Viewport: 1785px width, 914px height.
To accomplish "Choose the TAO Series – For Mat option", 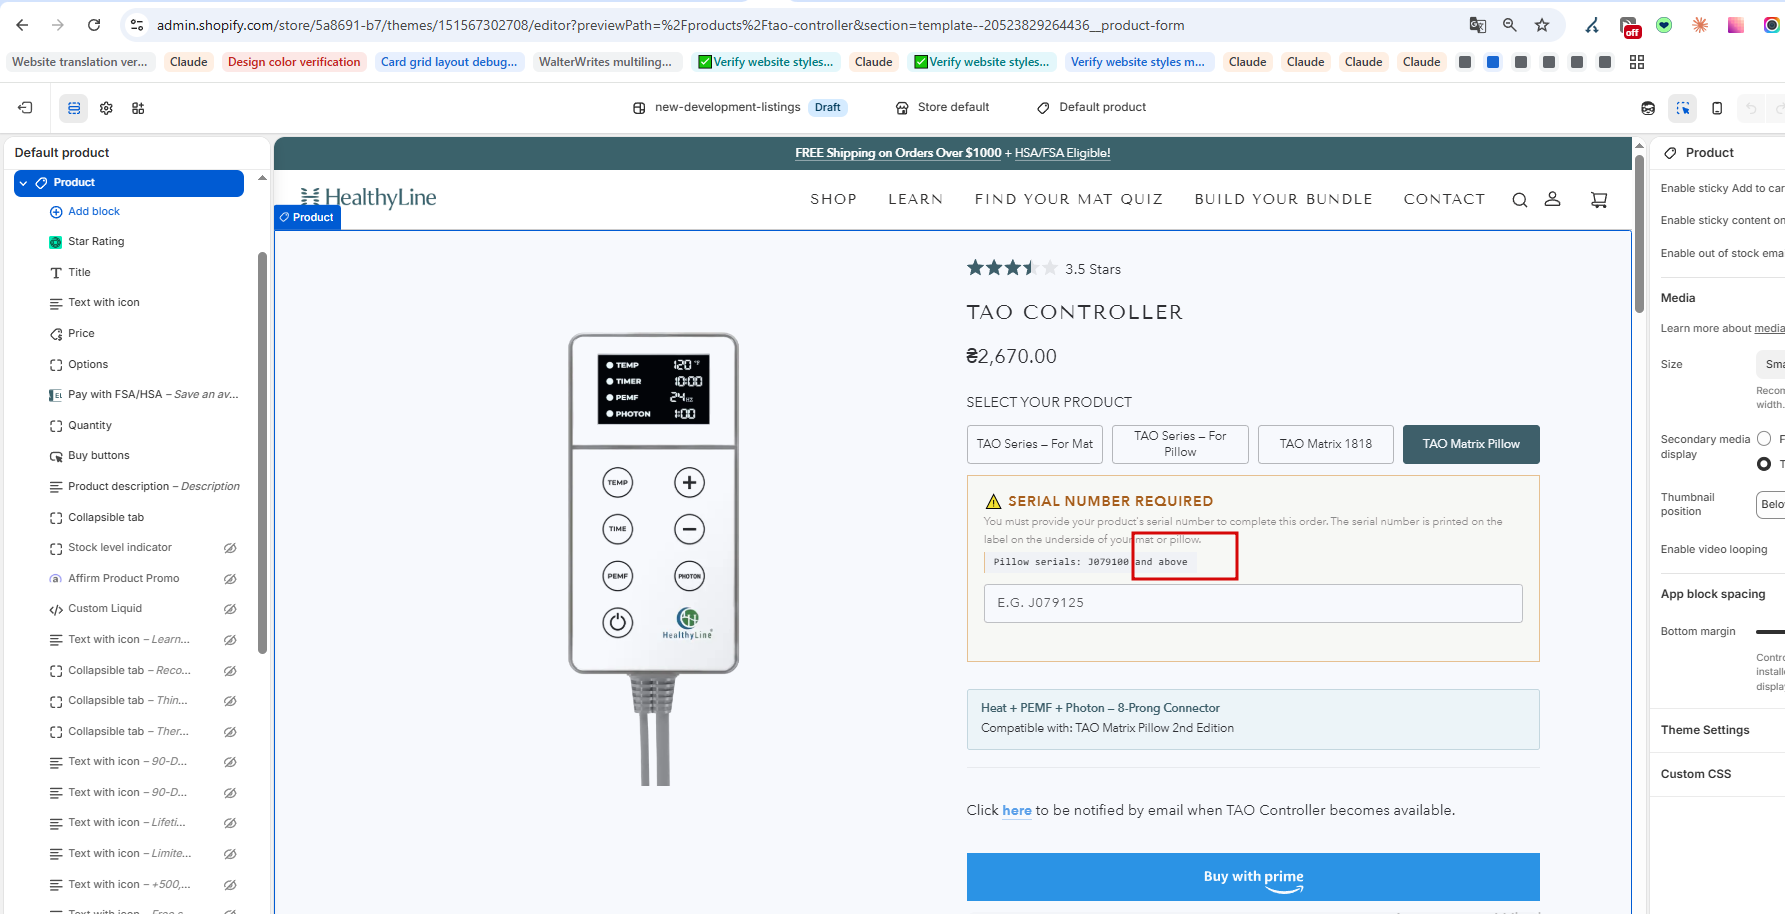I will 1035,444.
